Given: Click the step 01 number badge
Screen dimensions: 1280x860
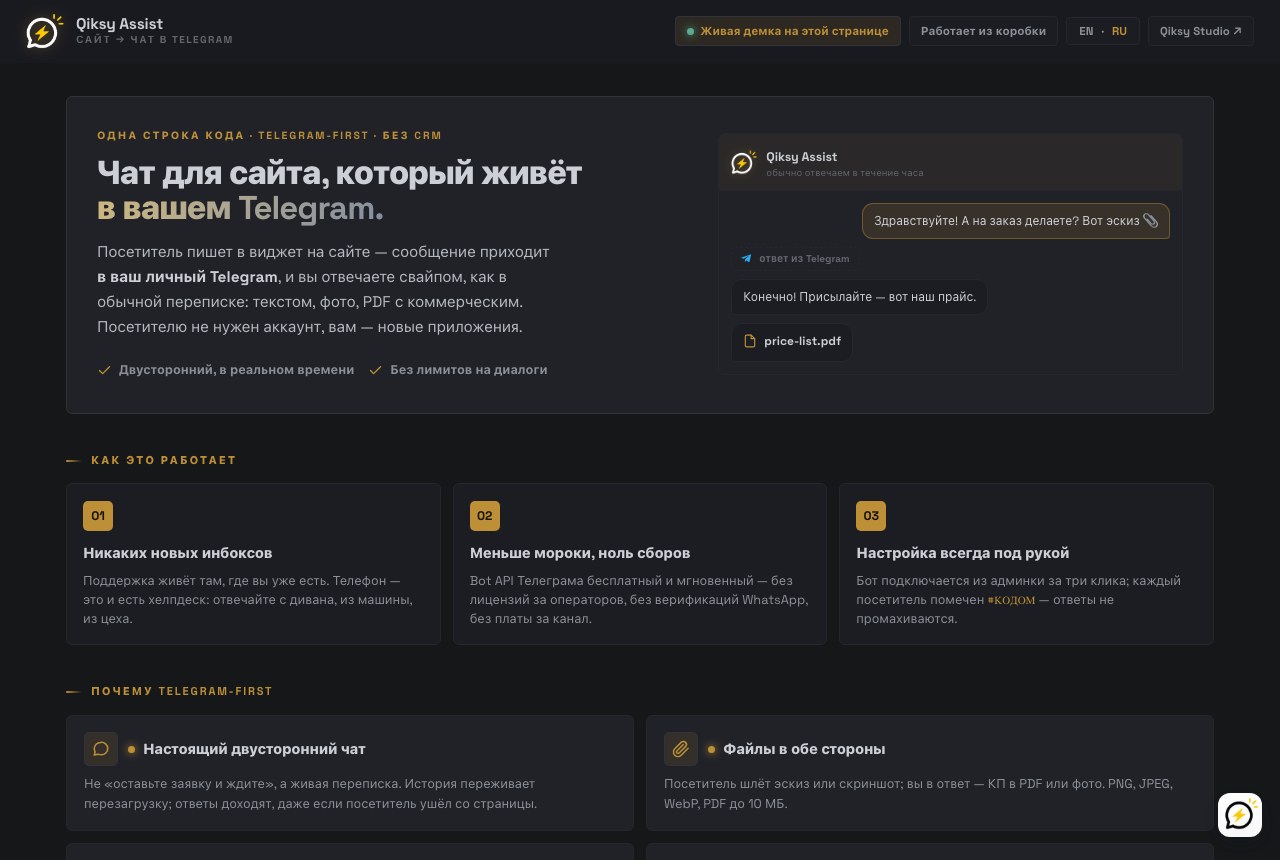Looking at the screenshot, I should (98, 516).
